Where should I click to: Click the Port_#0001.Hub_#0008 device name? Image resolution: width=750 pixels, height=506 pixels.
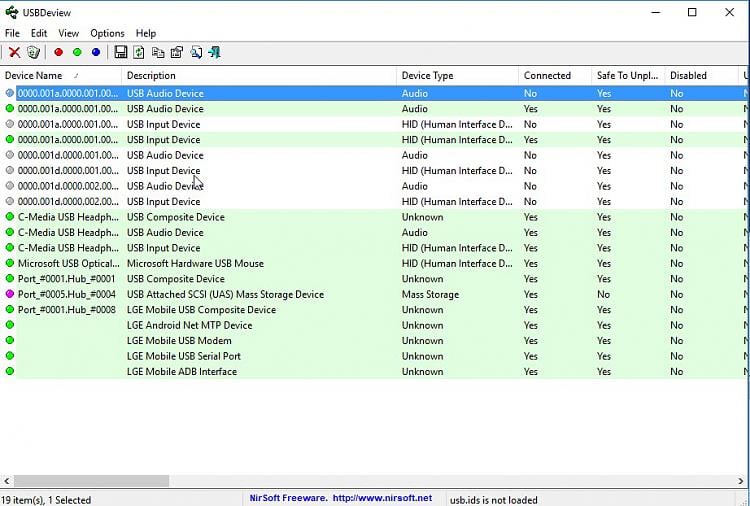pos(66,309)
